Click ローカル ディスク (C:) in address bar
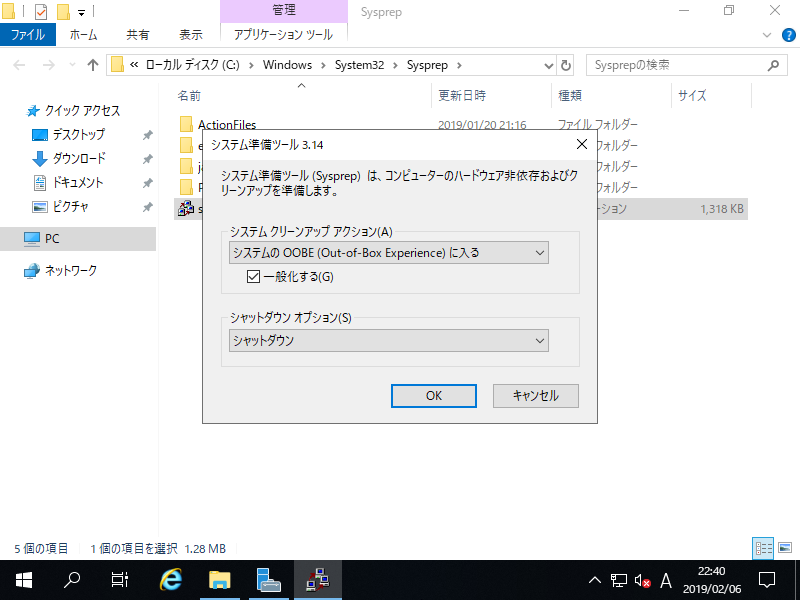This screenshot has height=600, width=800. click(x=192, y=65)
